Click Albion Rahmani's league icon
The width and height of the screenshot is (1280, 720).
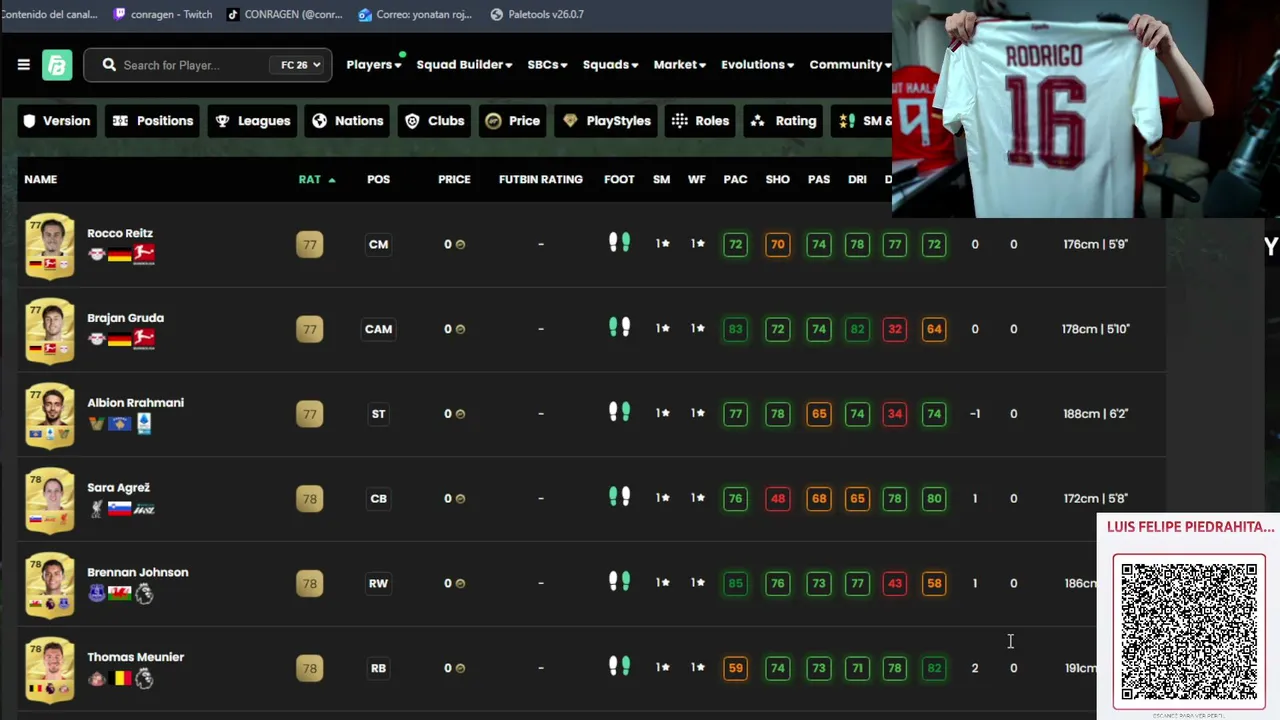click(x=144, y=424)
